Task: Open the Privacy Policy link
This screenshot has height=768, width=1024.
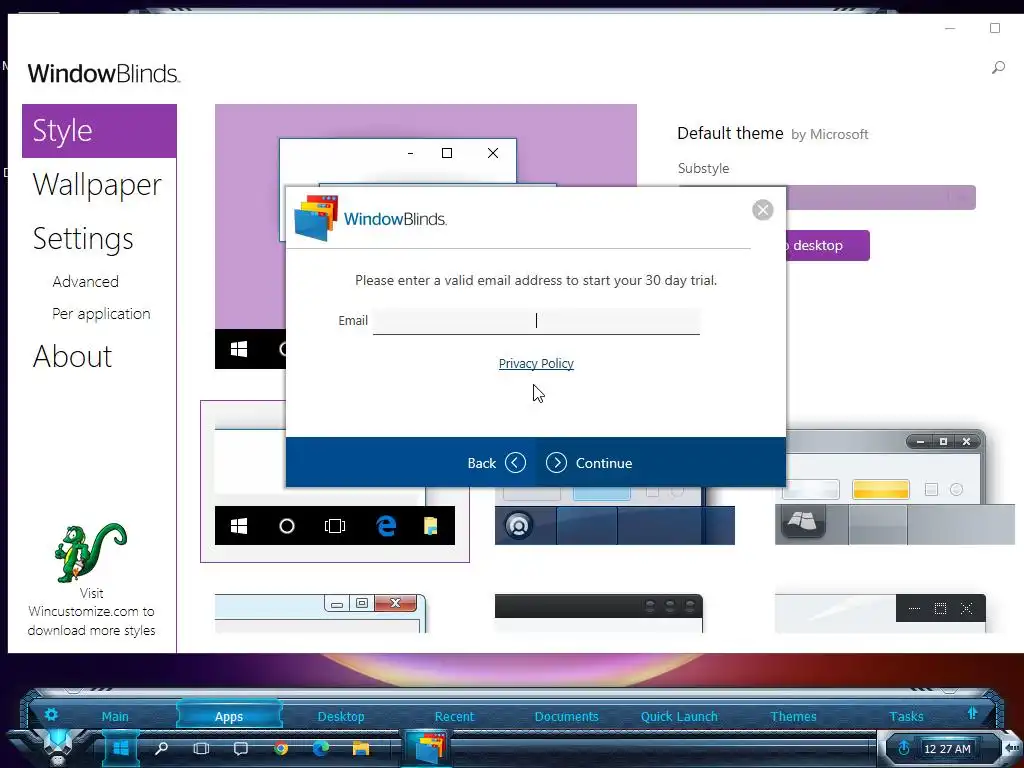Action: [536, 363]
